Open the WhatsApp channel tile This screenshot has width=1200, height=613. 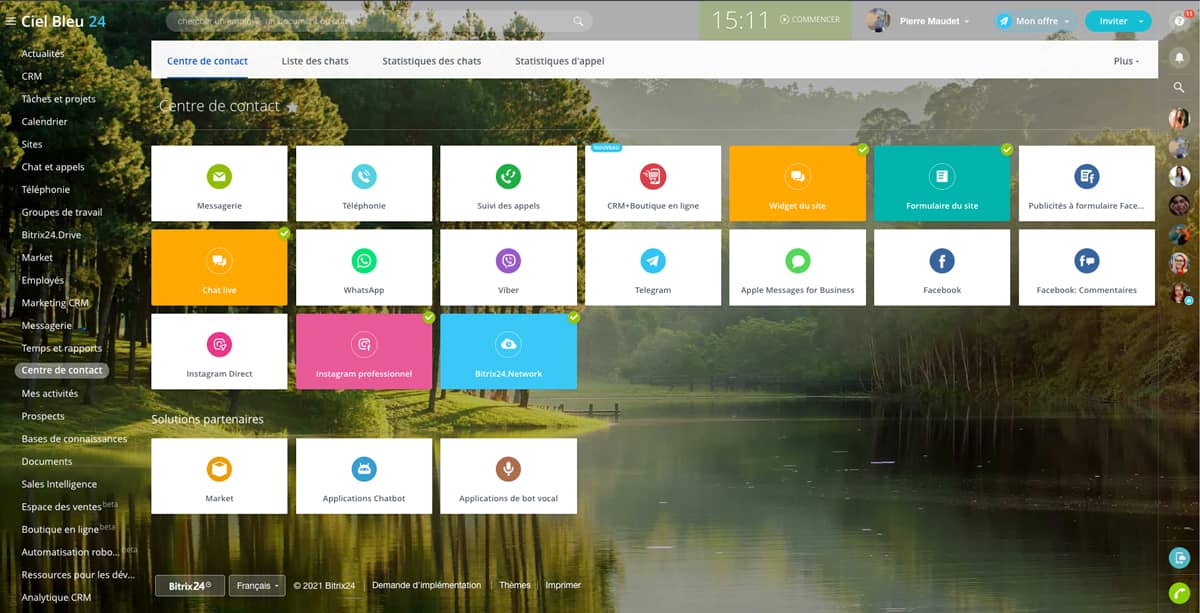tap(364, 268)
